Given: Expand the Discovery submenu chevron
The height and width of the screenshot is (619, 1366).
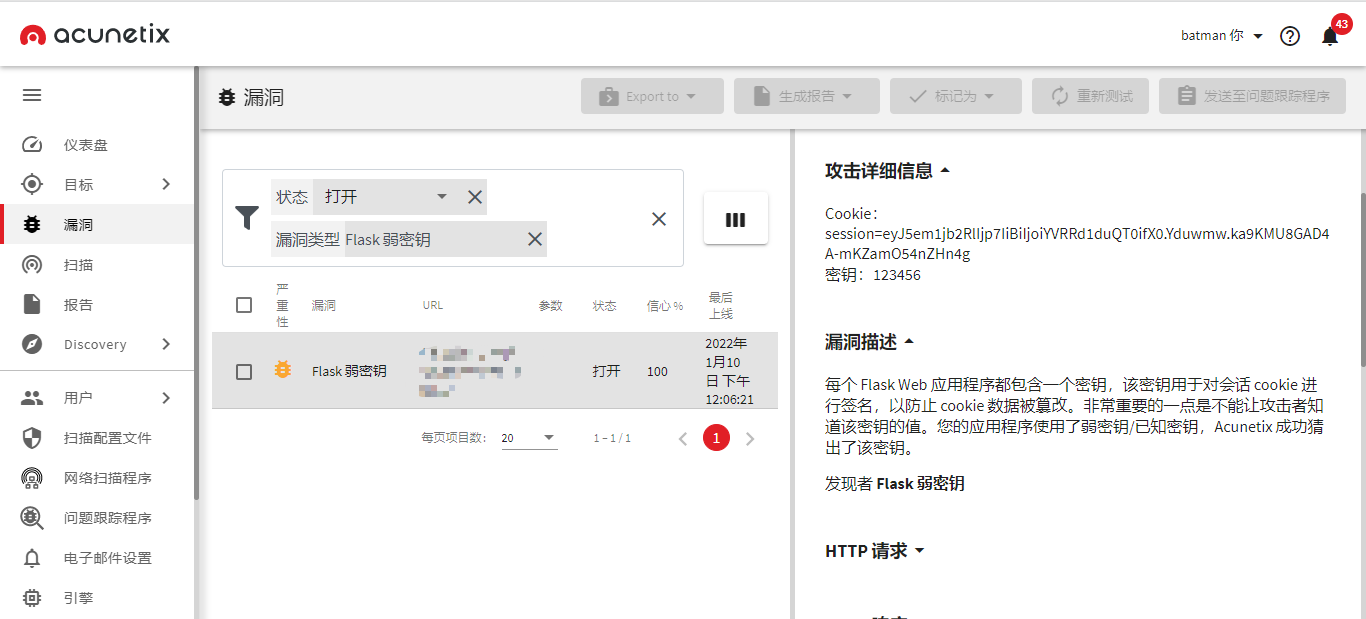Looking at the screenshot, I should point(166,344).
